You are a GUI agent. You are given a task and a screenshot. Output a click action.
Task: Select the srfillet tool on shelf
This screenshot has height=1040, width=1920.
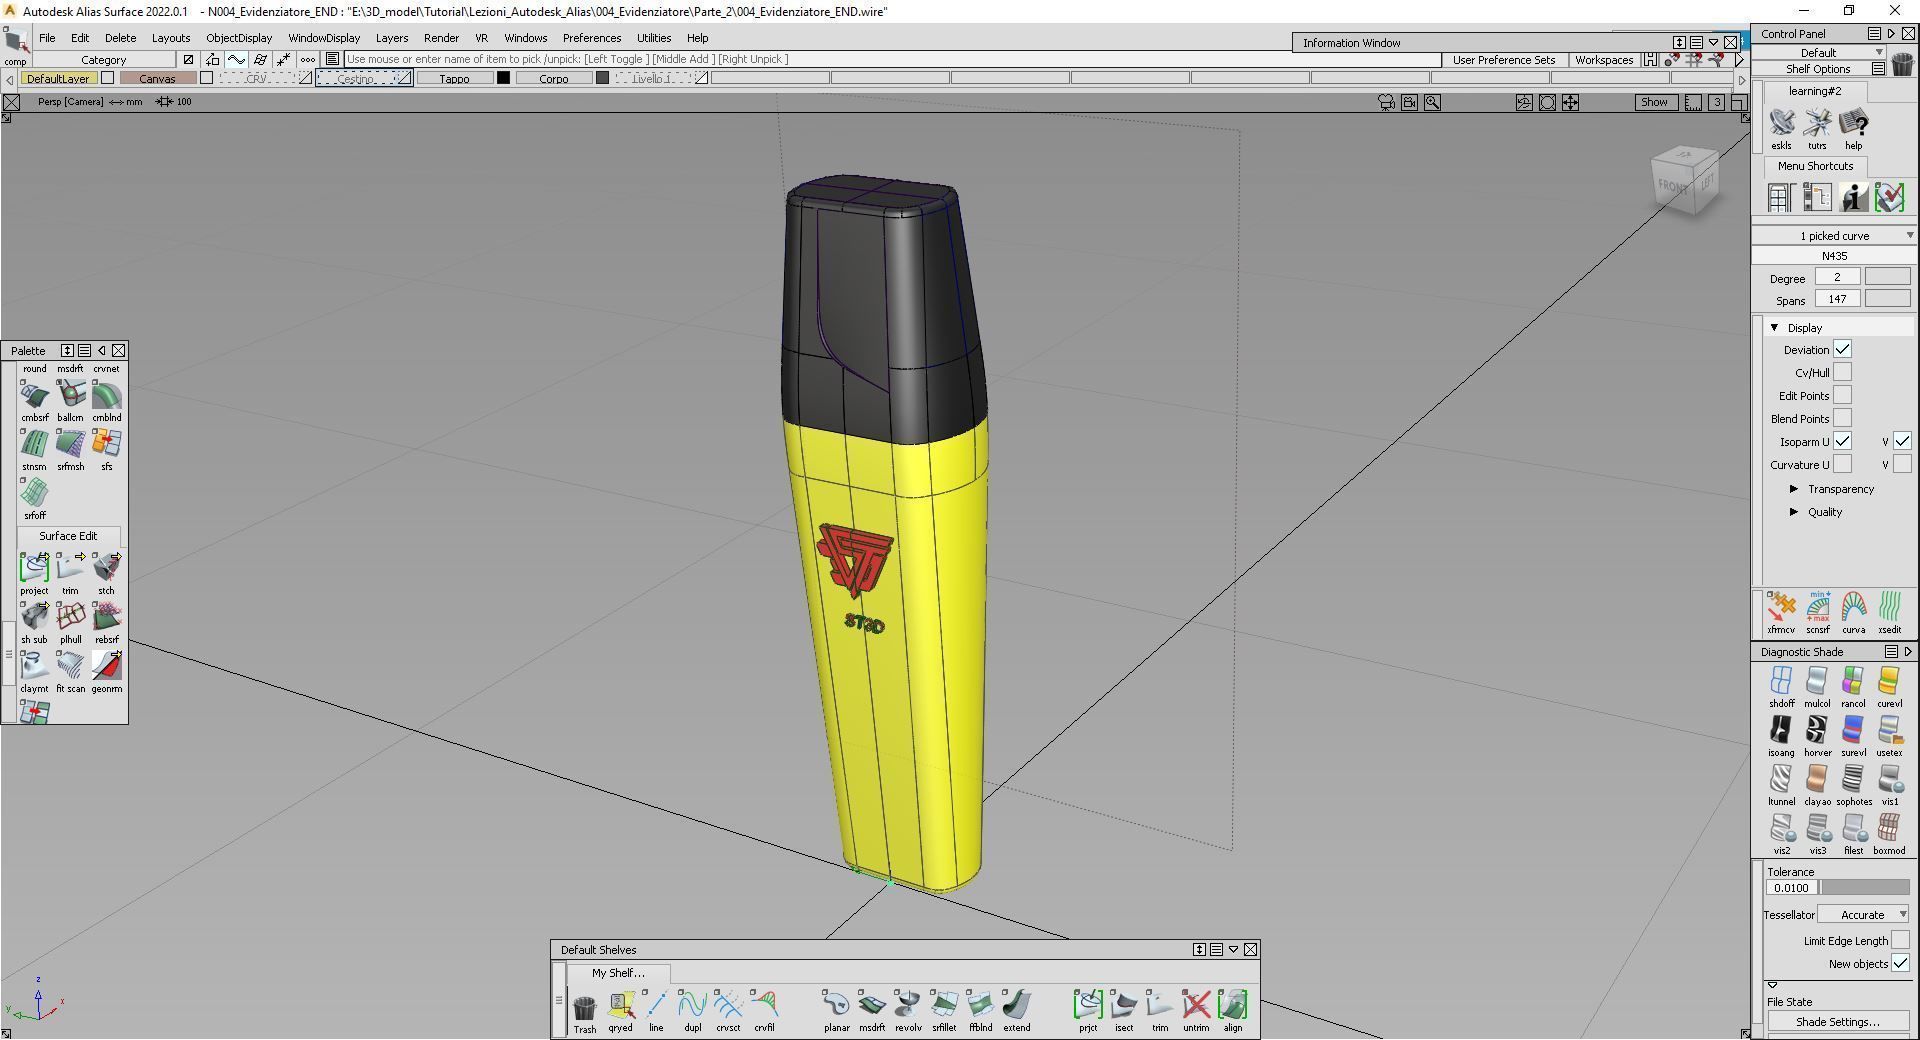point(944,1004)
